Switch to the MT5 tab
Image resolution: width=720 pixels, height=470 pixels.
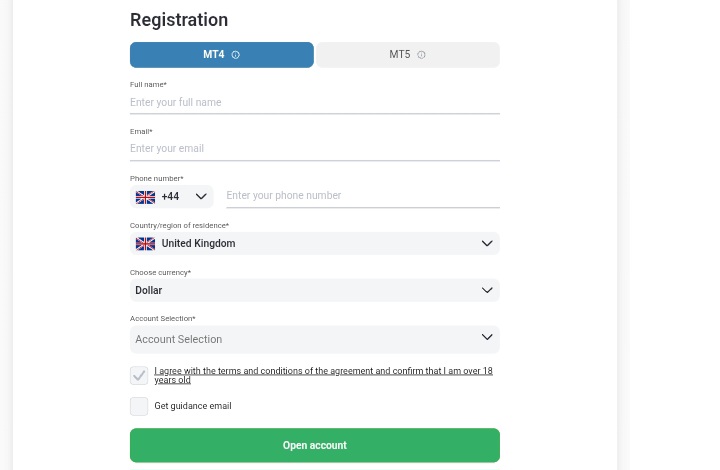408,55
